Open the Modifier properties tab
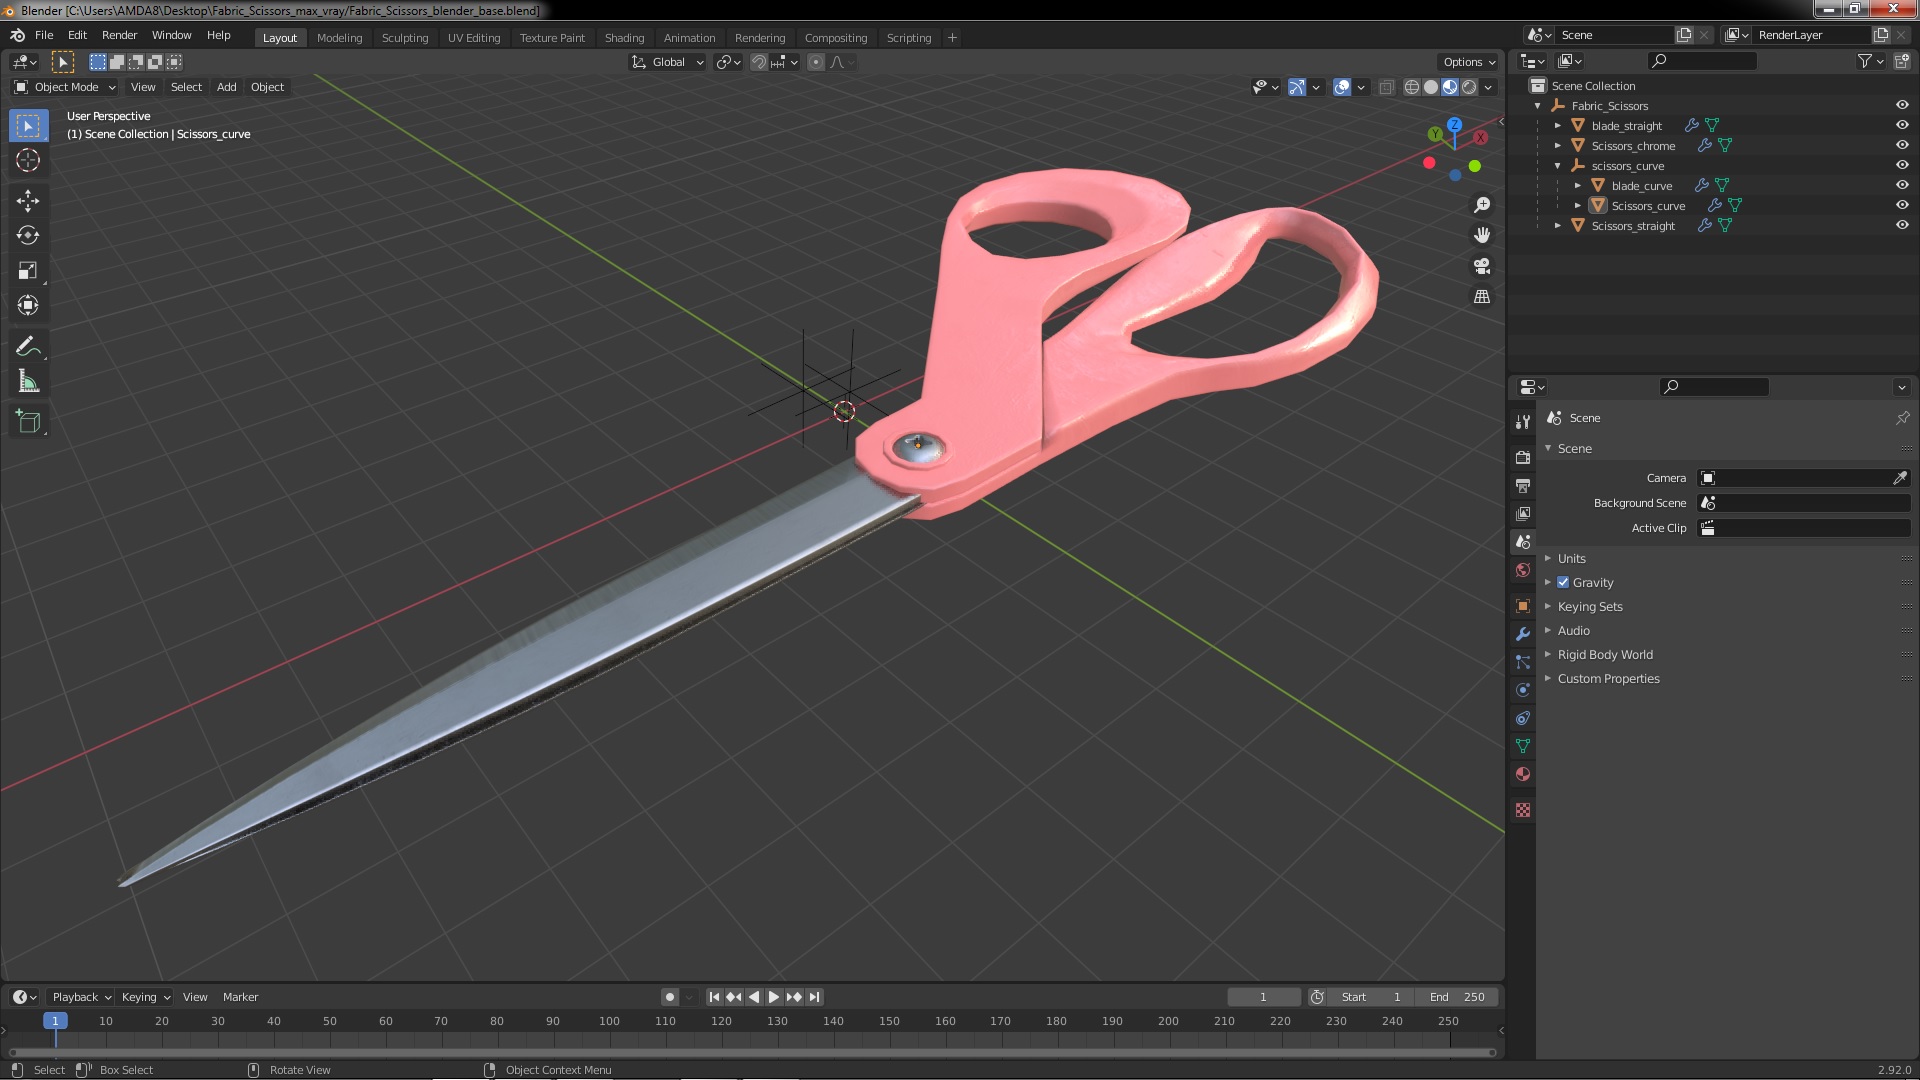This screenshot has height=1080, width=1920. tap(1523, 634)
